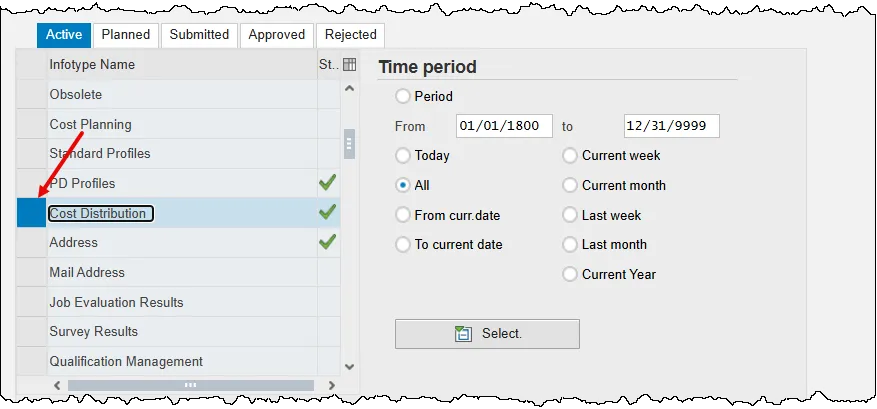Click the green checkmark beside Address
The image size is (877, 409).
coord(327,242)
